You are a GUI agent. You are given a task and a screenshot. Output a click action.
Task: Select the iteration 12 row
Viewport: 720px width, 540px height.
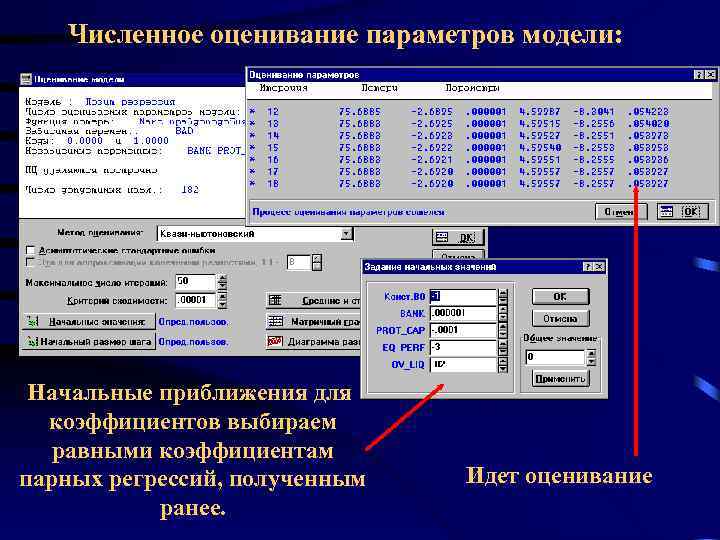[x=459, y=112]
